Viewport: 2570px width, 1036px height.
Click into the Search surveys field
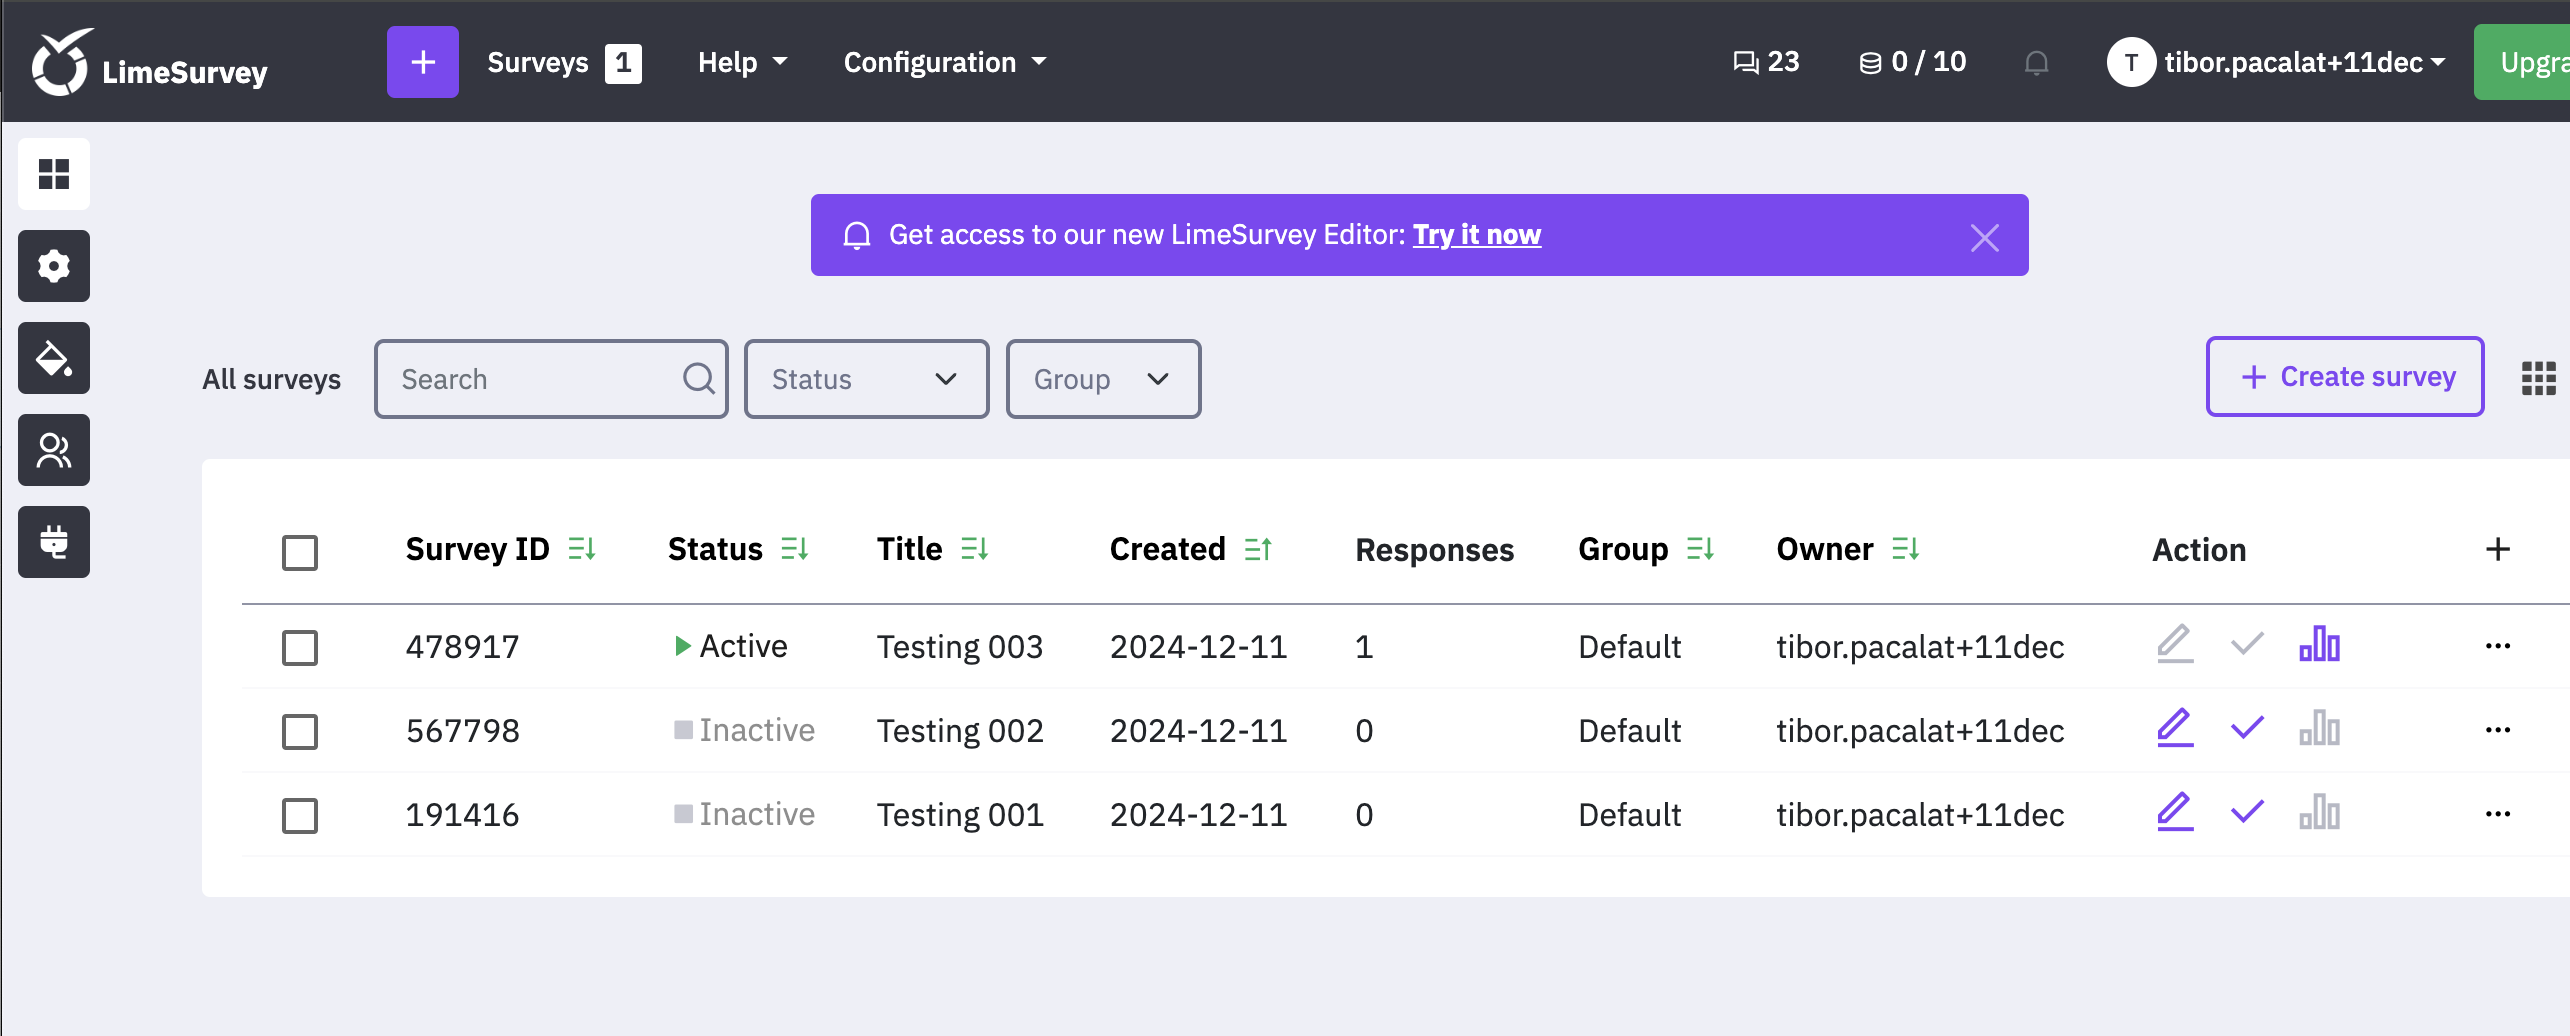click(535, 379)
